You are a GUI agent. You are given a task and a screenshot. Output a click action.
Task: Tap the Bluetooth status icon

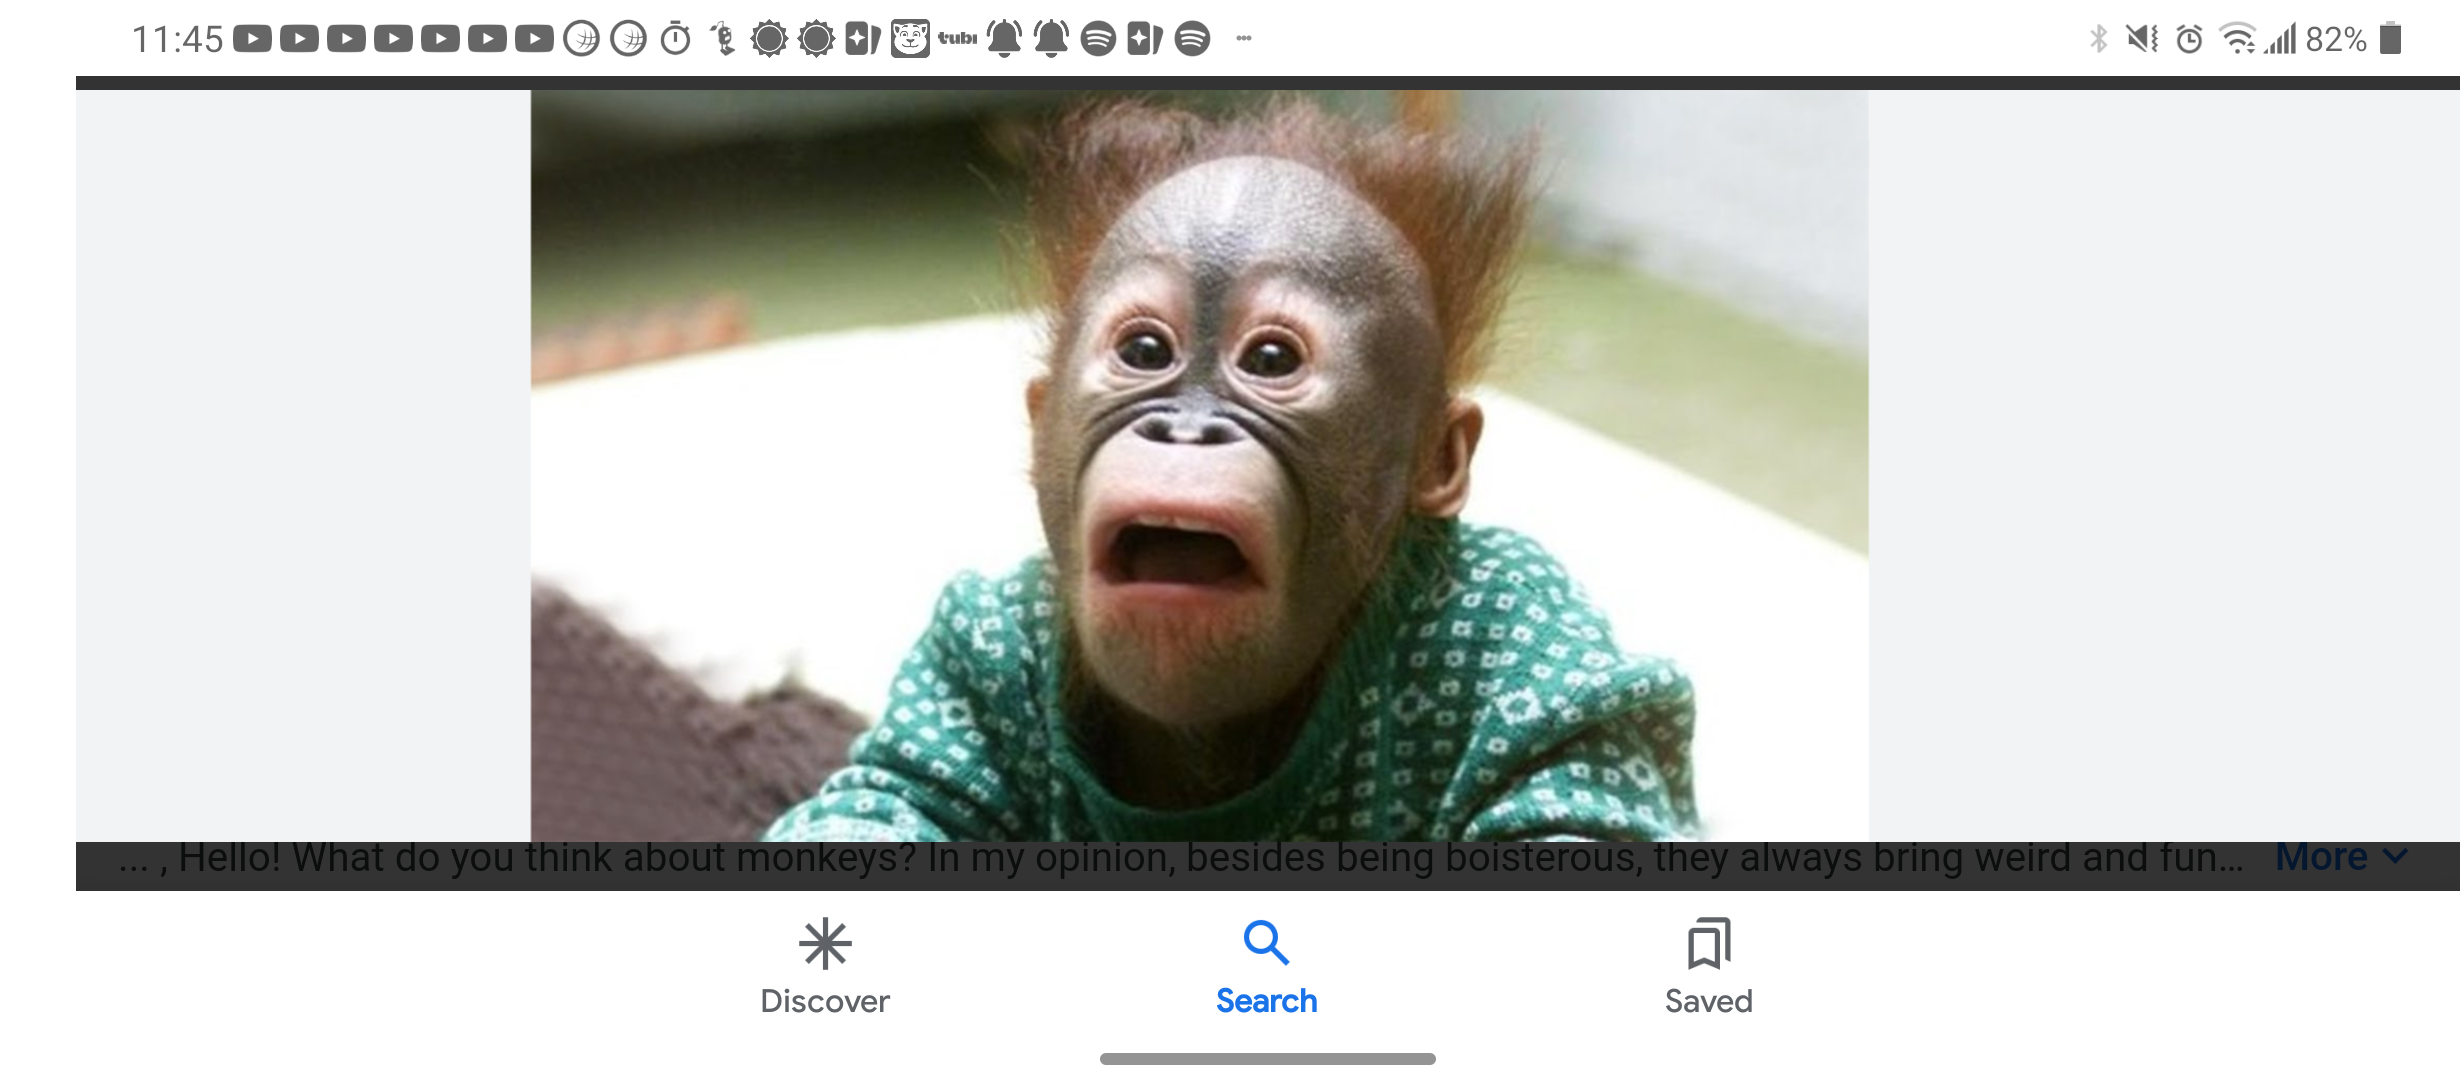(x=2098, y=39)
